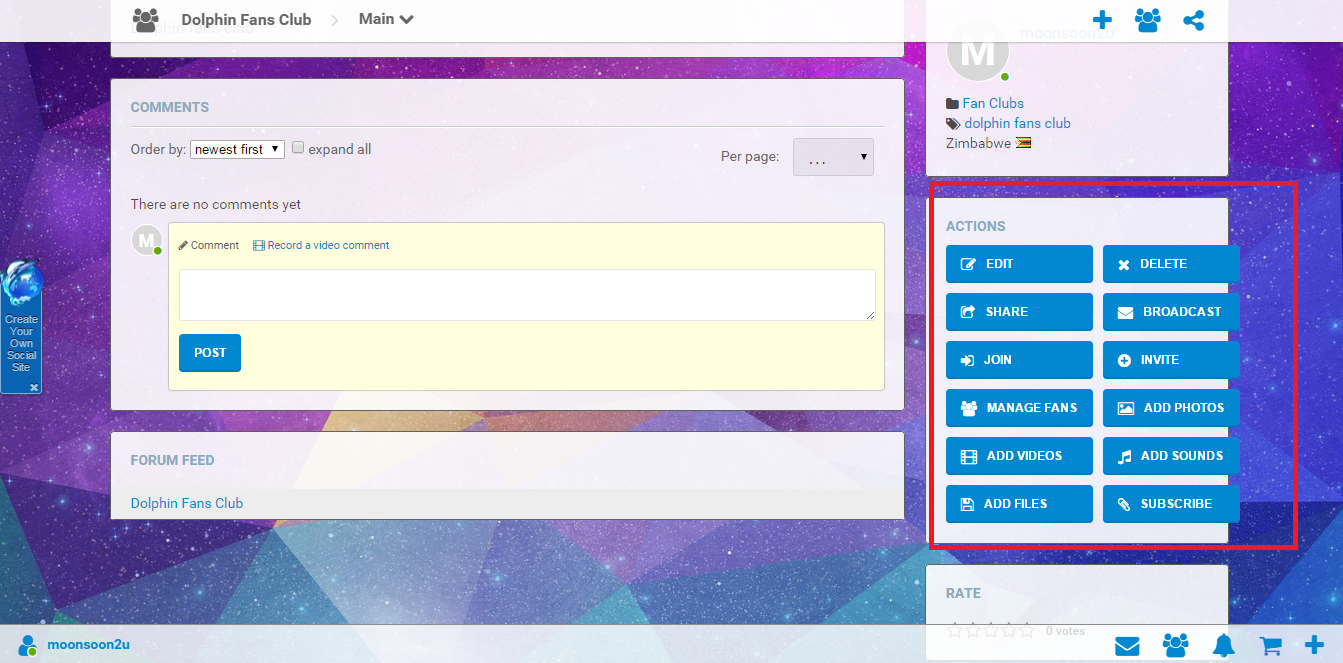Open the Dolphin Fans Club forum link

187,503
